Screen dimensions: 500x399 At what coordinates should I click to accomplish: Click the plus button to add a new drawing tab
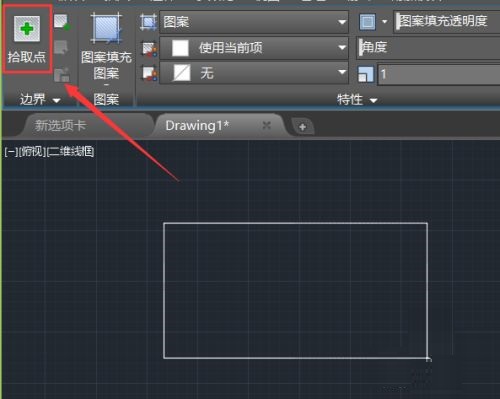click(302, 127)
